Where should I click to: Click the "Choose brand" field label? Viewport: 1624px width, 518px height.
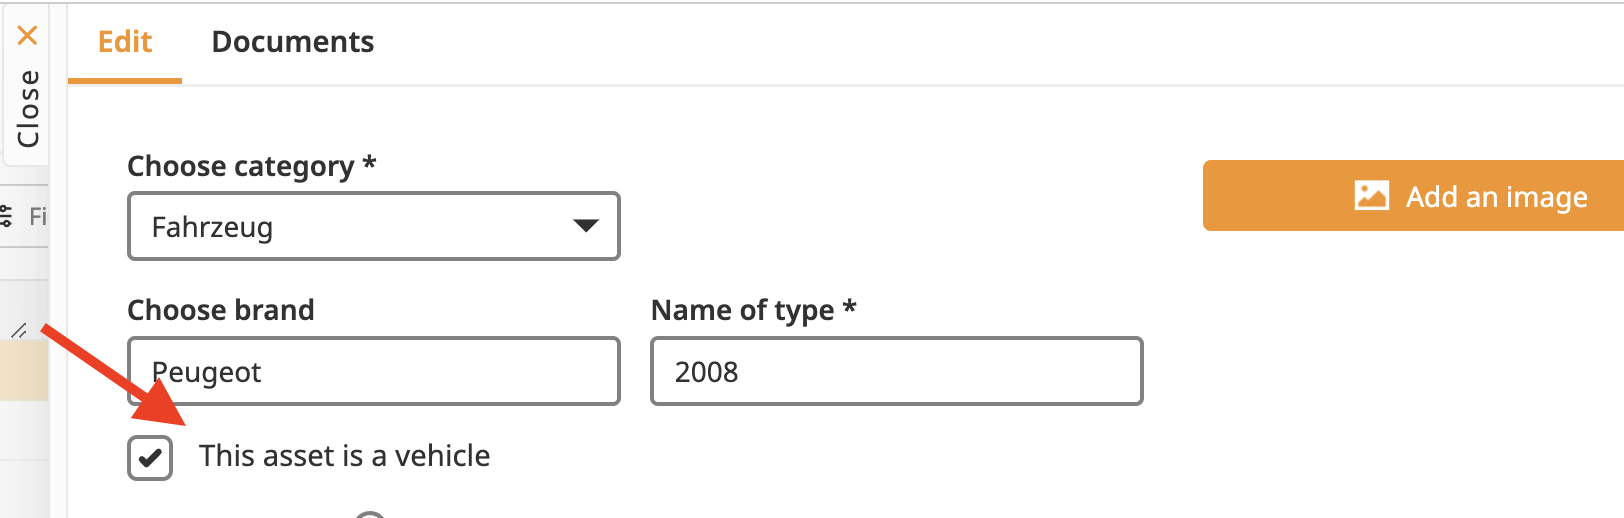pos(221,310)
